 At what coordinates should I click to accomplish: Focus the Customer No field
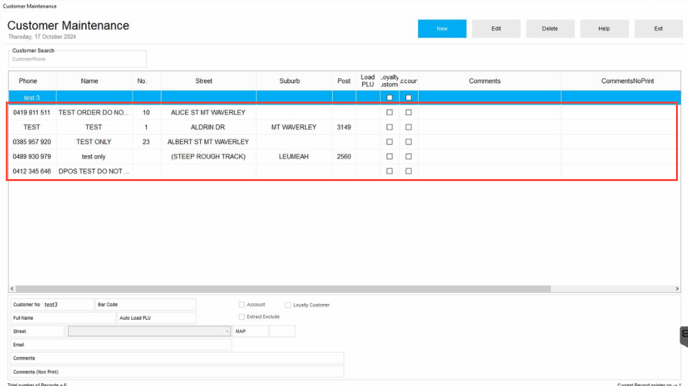click(52, 304)
